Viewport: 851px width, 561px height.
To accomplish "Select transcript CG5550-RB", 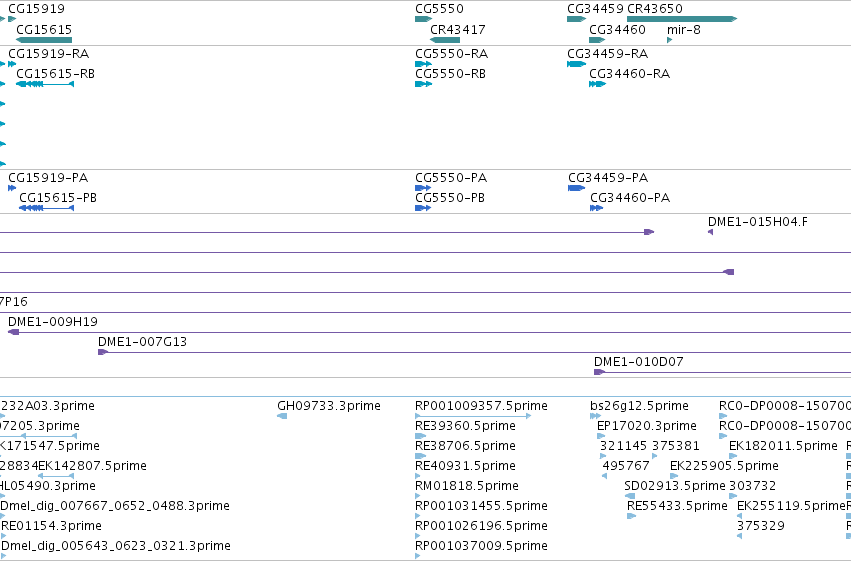I will tap(423, 84).
